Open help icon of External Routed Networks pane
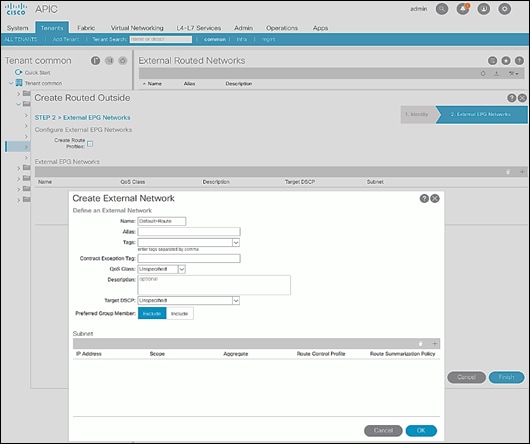Image resolution: width=530 pixels, height=444 pixels. (519, 60)
